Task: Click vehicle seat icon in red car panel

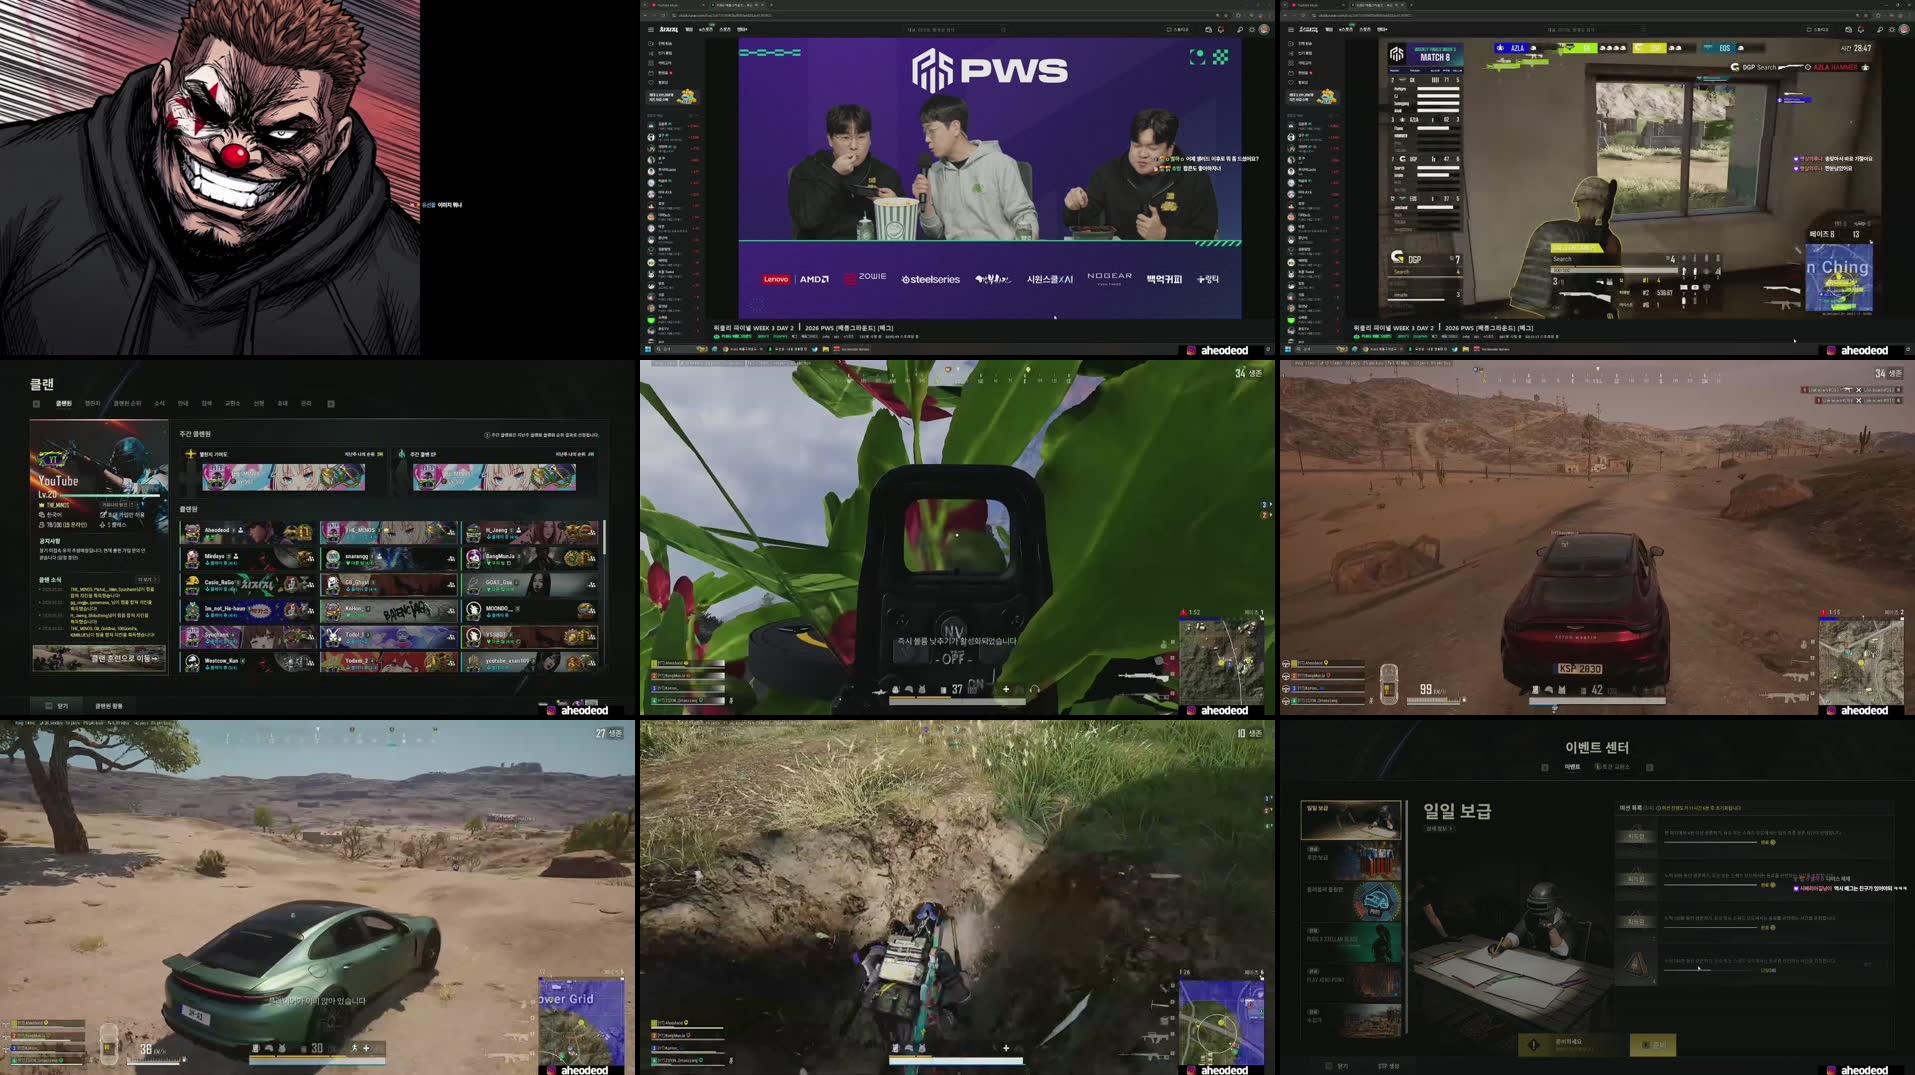Action: (1388, 685)
